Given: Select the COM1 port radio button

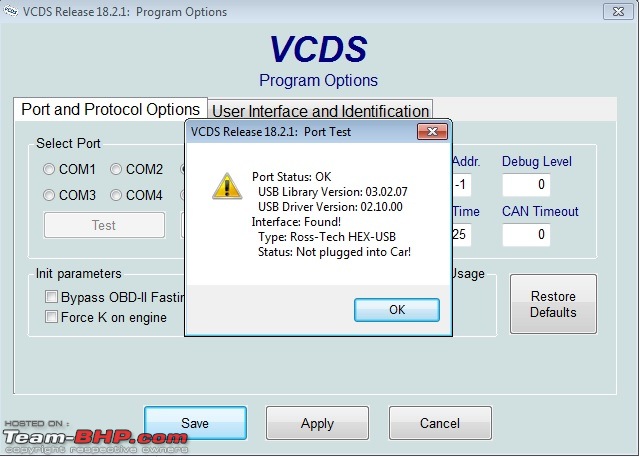Looking at the screenshot, I should coord(49,169).
